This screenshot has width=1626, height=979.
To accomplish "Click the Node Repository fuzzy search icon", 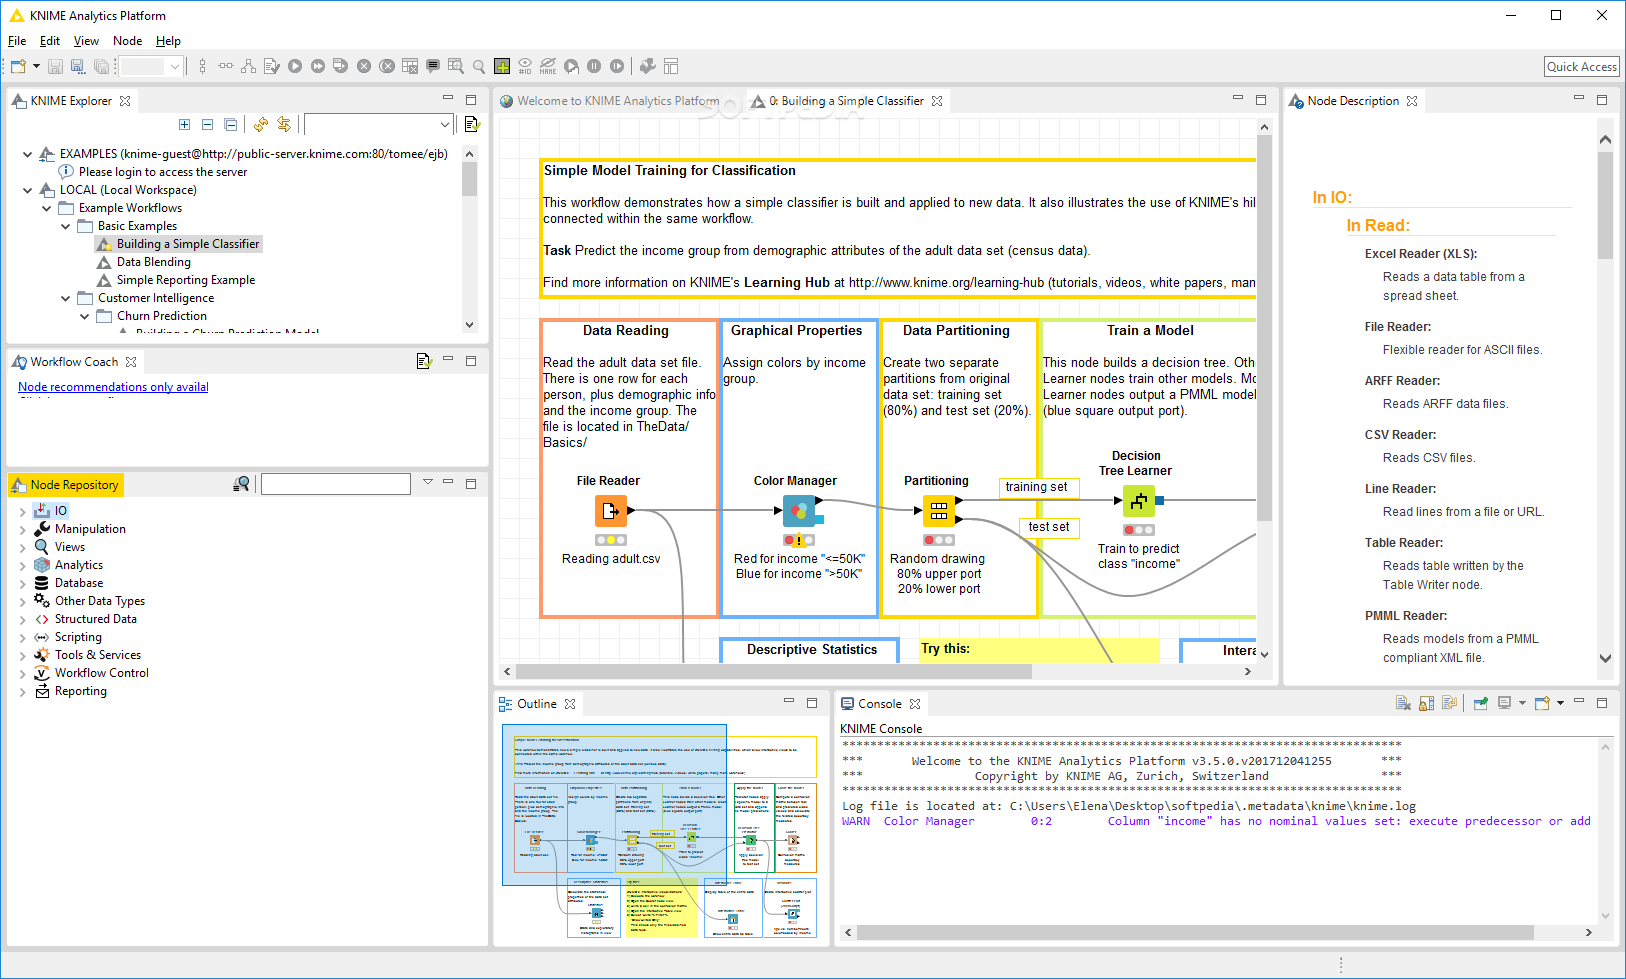I will 241,484.
